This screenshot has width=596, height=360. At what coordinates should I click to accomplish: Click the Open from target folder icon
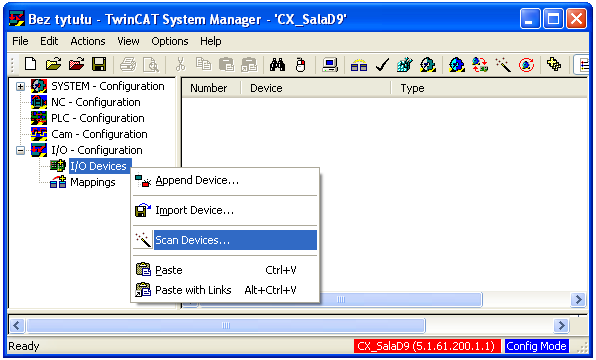pos(76,64)
